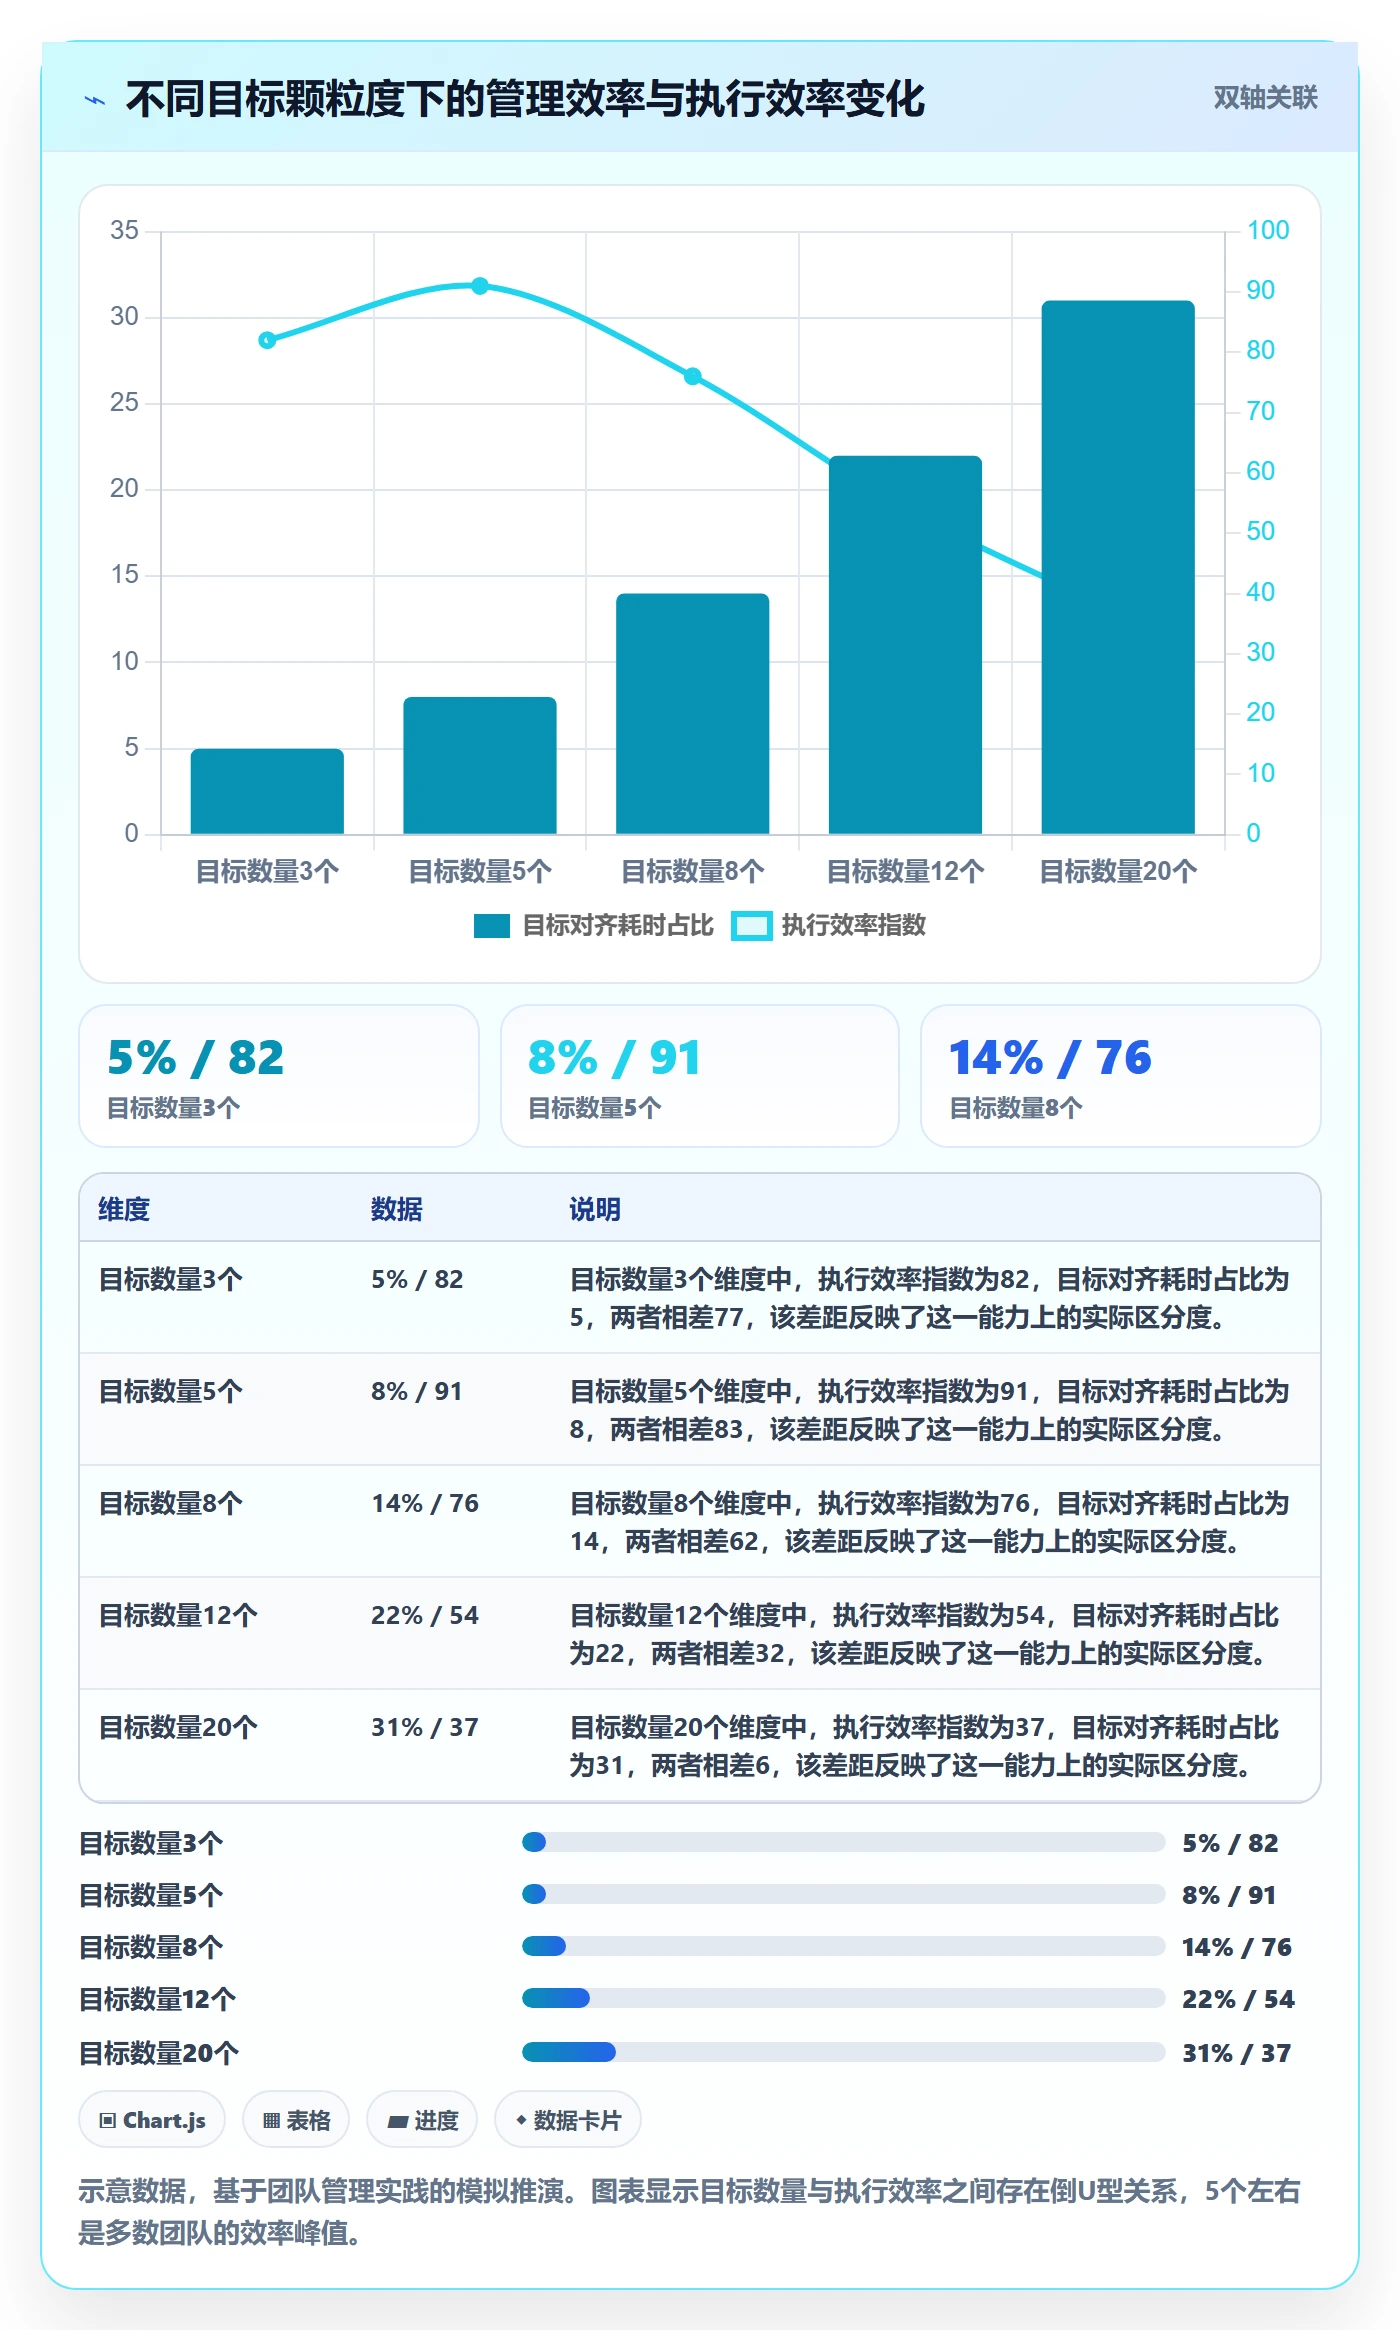Viewport: 1400px width, 2330px height.
Task: Click table row label 目标数量12个
Action: (x=178, y=1615)
